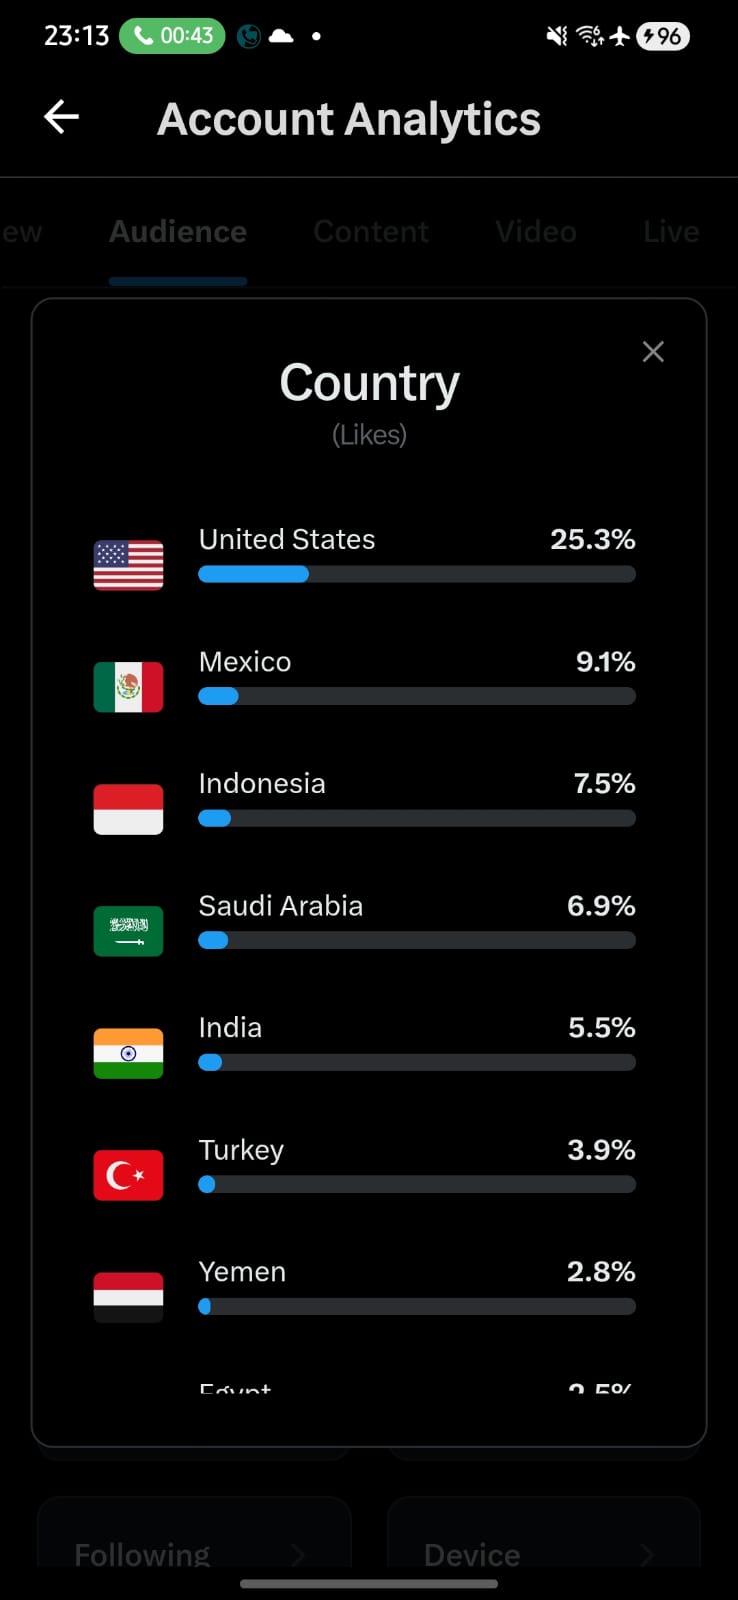Tap the ongoing call timer pill
The height and width of the screenshot is (1600, 738).
pos(172,36)
